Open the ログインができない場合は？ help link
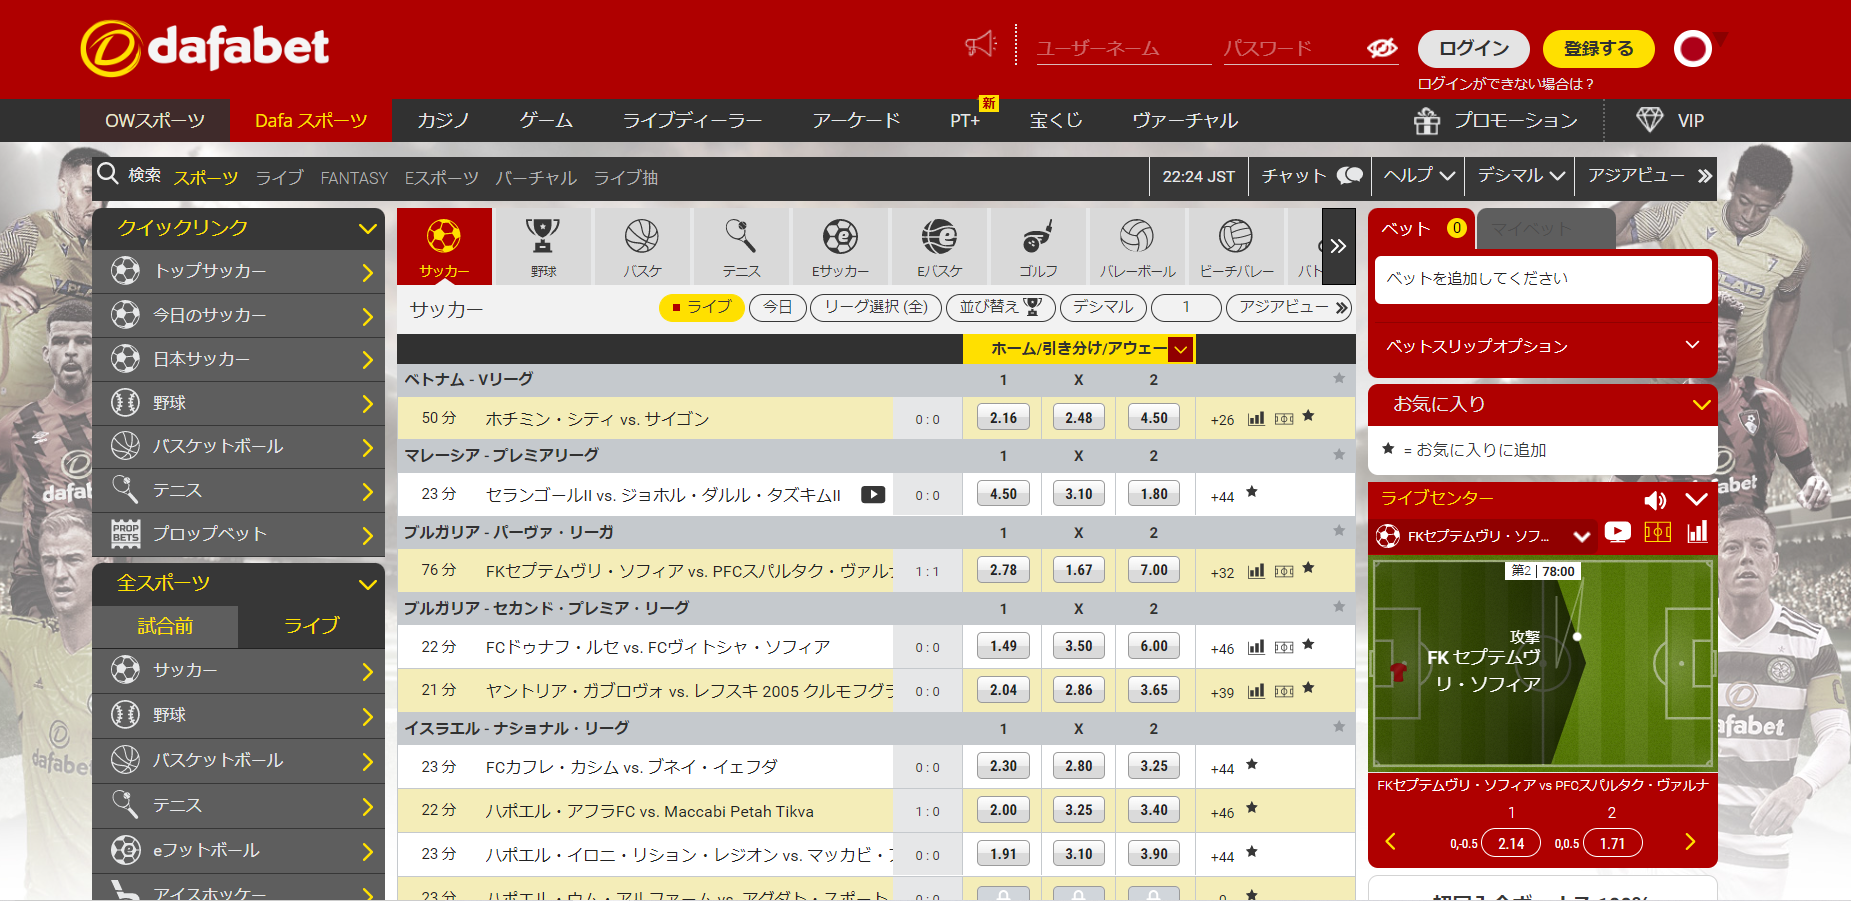Screen dimensions: 1851x901 click(1506, 84)
